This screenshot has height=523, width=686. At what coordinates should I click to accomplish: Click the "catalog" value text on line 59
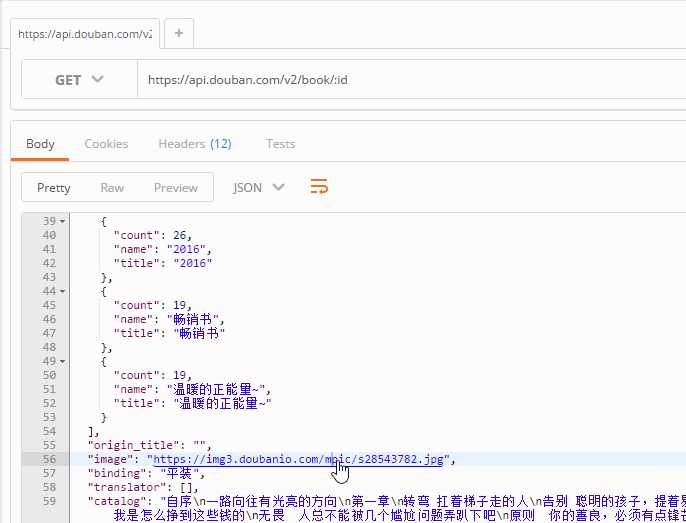click(400, 501)
